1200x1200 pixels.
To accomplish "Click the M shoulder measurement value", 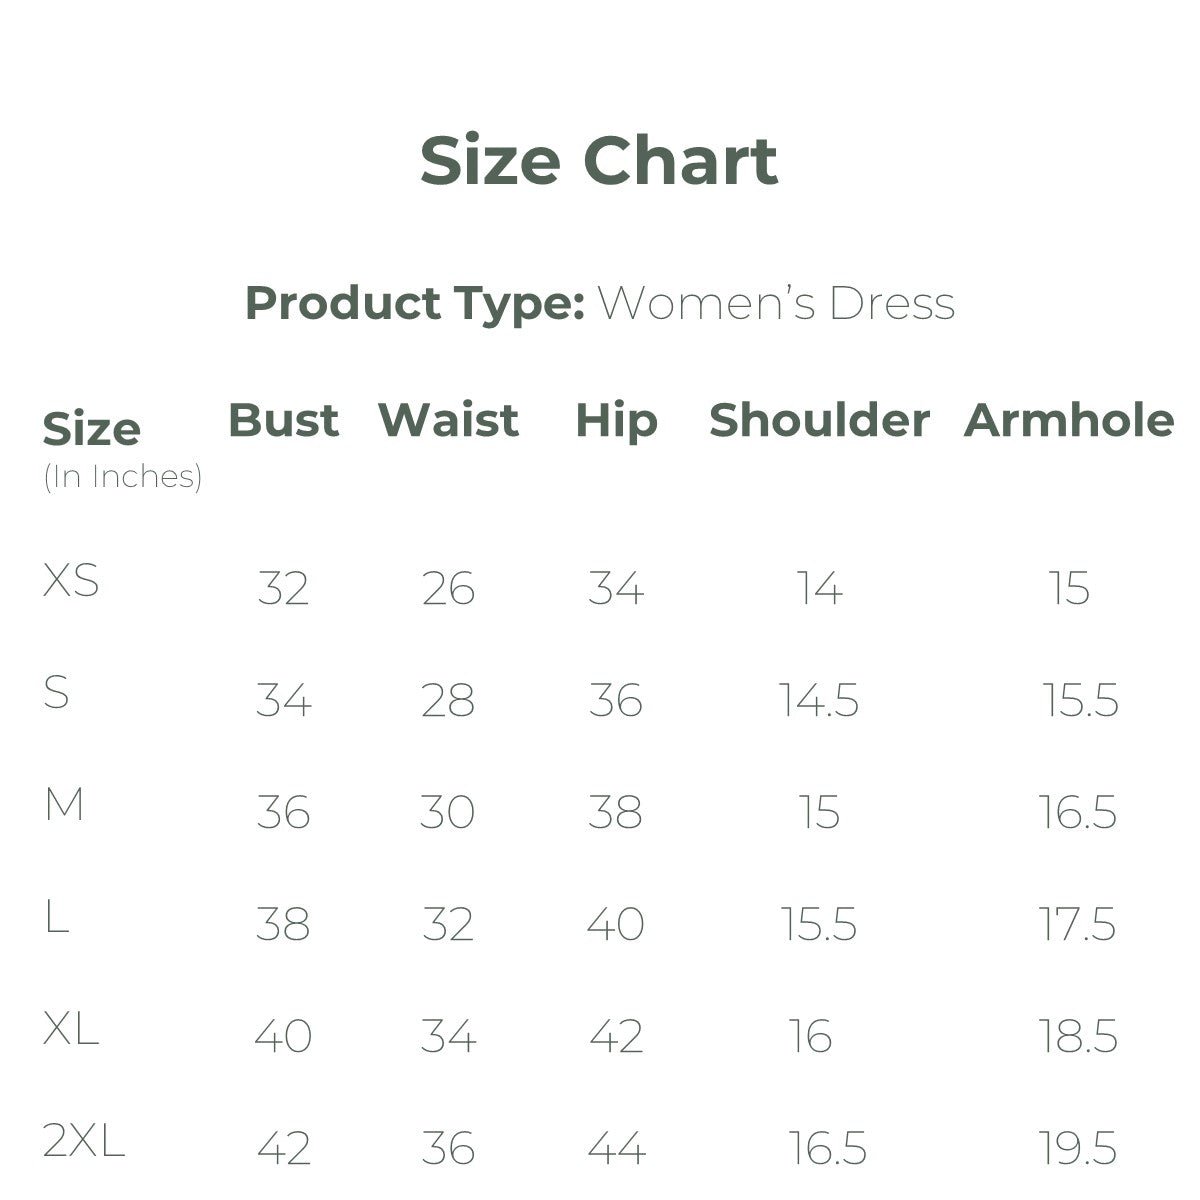I will click(x=819, y=812).
